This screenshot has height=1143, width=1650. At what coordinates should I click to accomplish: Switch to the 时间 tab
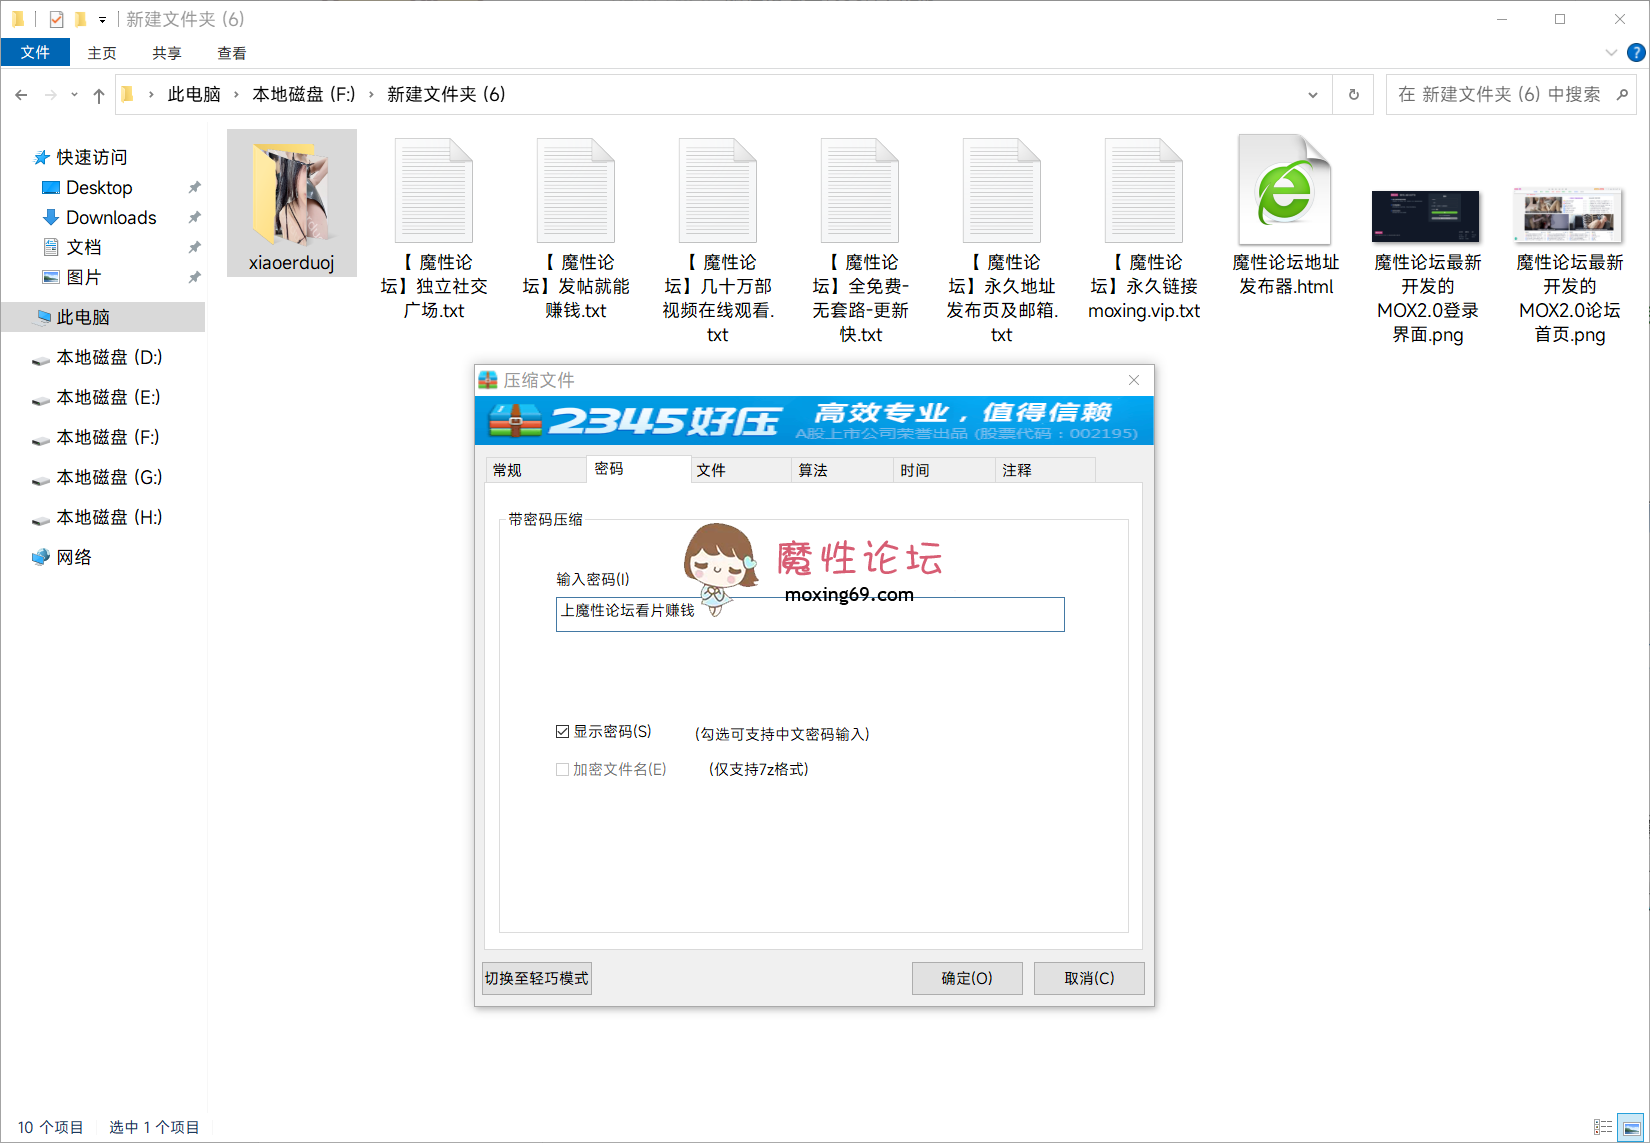(x=946, y=470)
